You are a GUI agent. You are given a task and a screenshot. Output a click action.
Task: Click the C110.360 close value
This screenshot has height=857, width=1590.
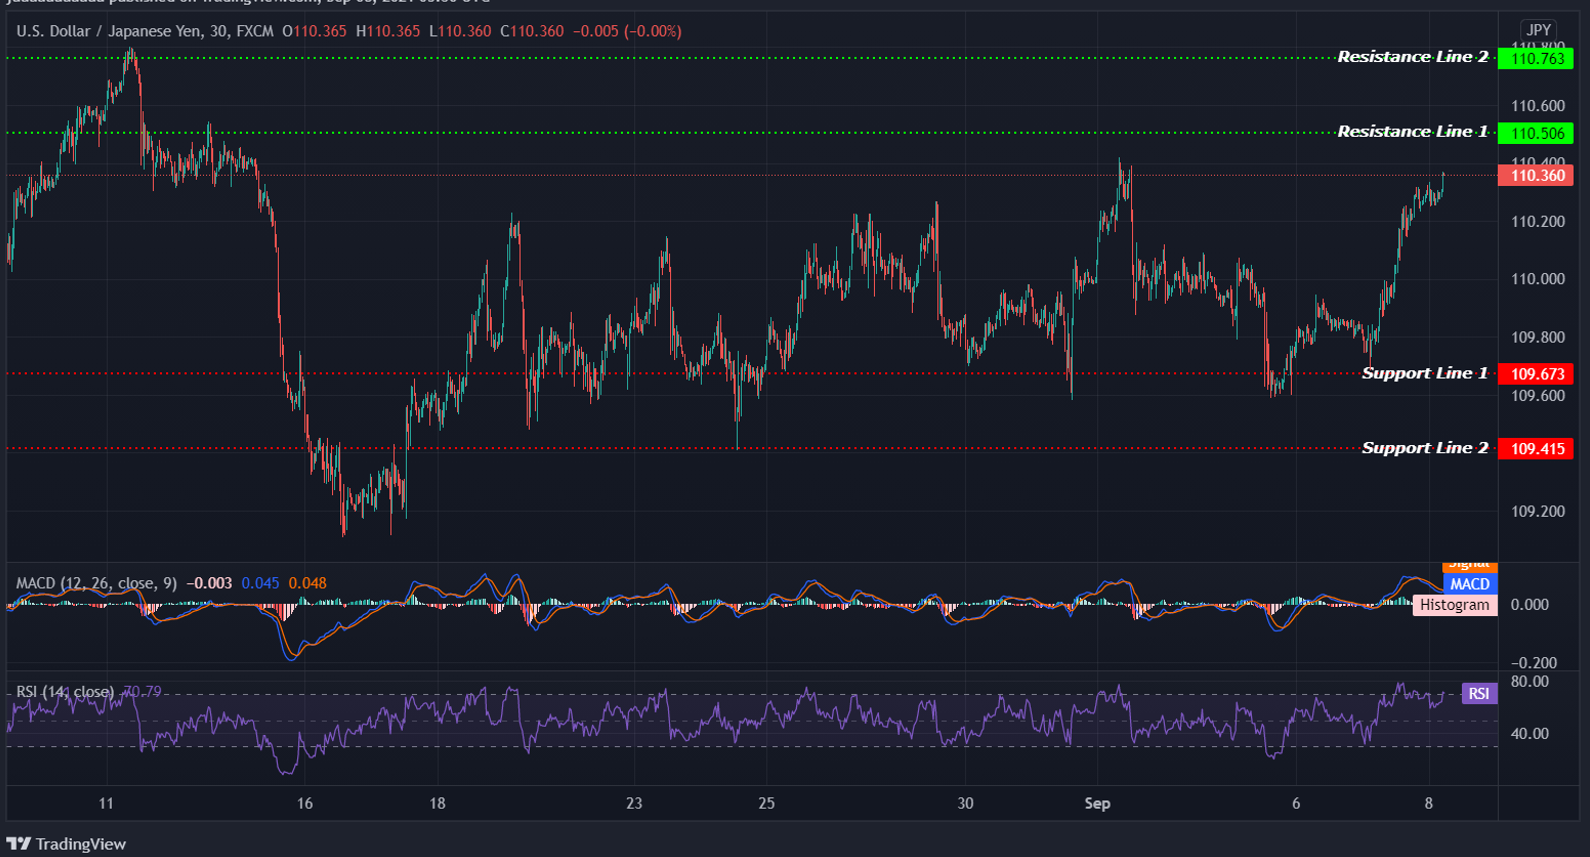click(532, 31)
